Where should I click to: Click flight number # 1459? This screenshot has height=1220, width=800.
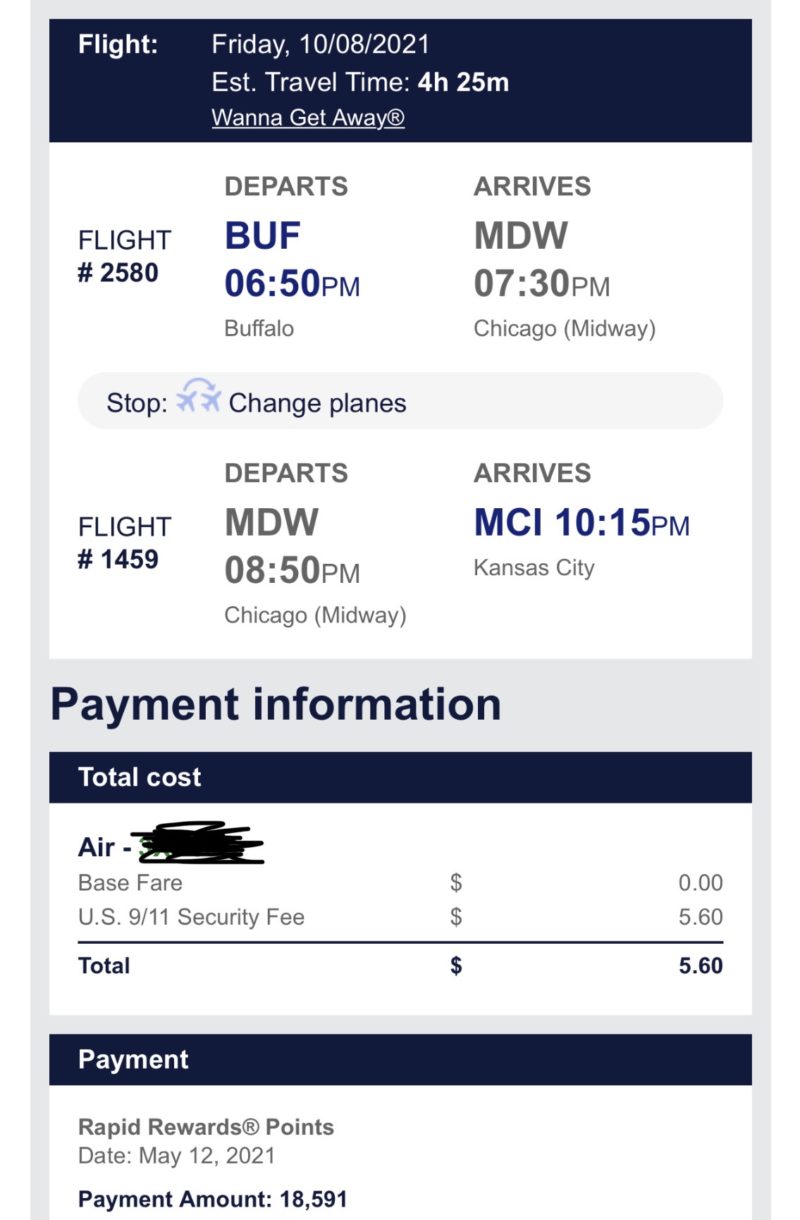(x=118, y=558)
